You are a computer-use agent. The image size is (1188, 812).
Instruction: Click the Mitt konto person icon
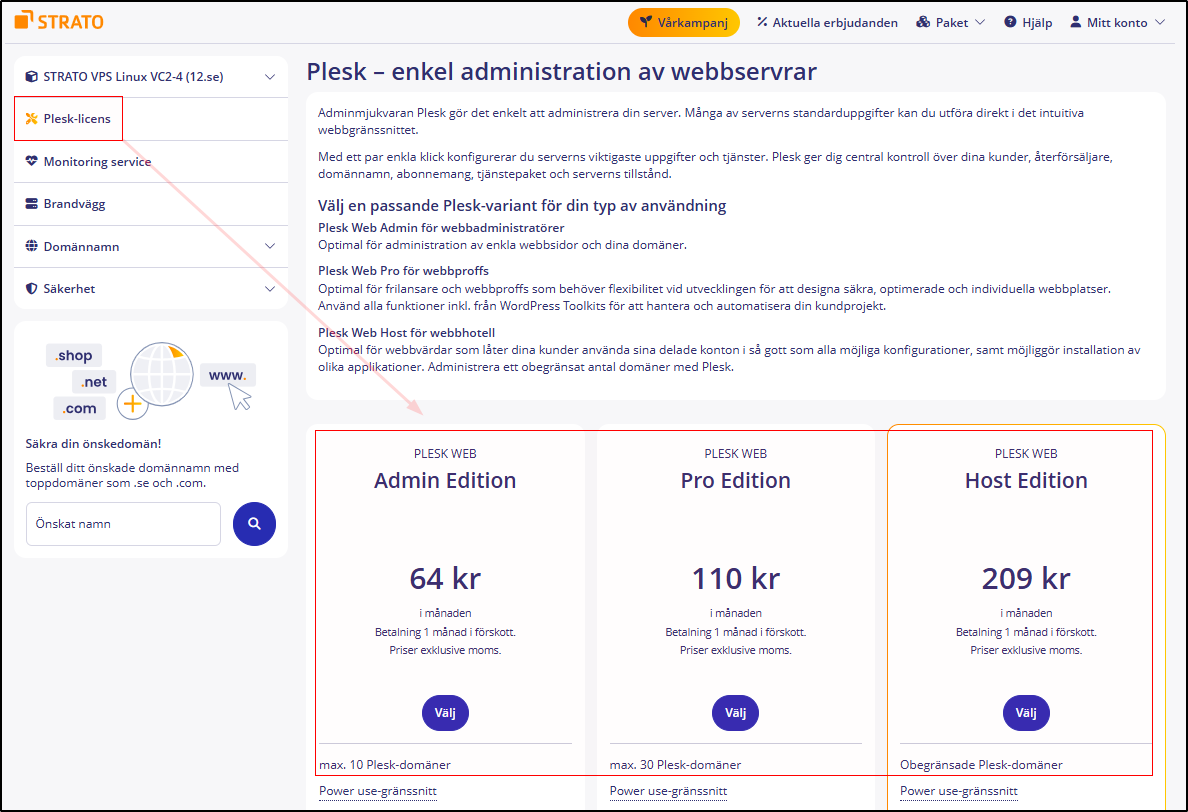(1075, 22)
